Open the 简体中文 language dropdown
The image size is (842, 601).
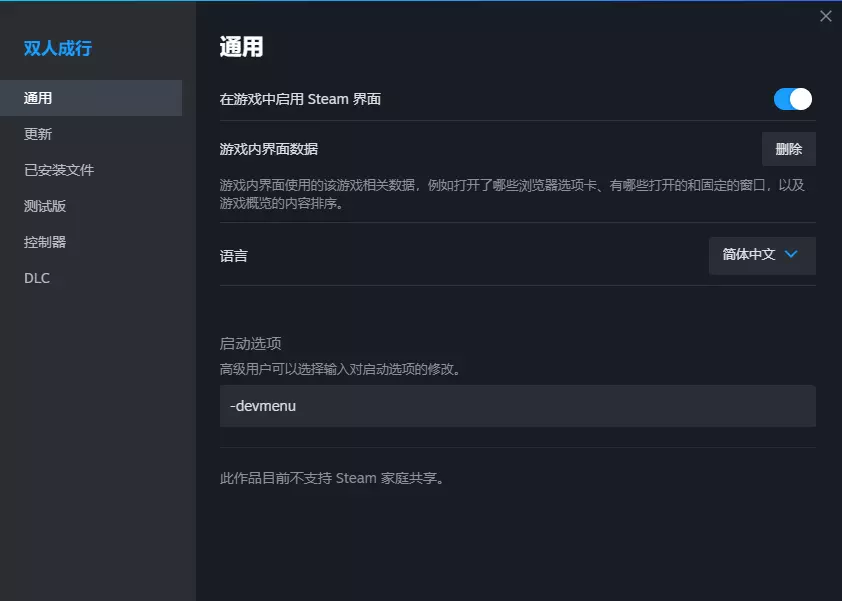click(761, 255)
